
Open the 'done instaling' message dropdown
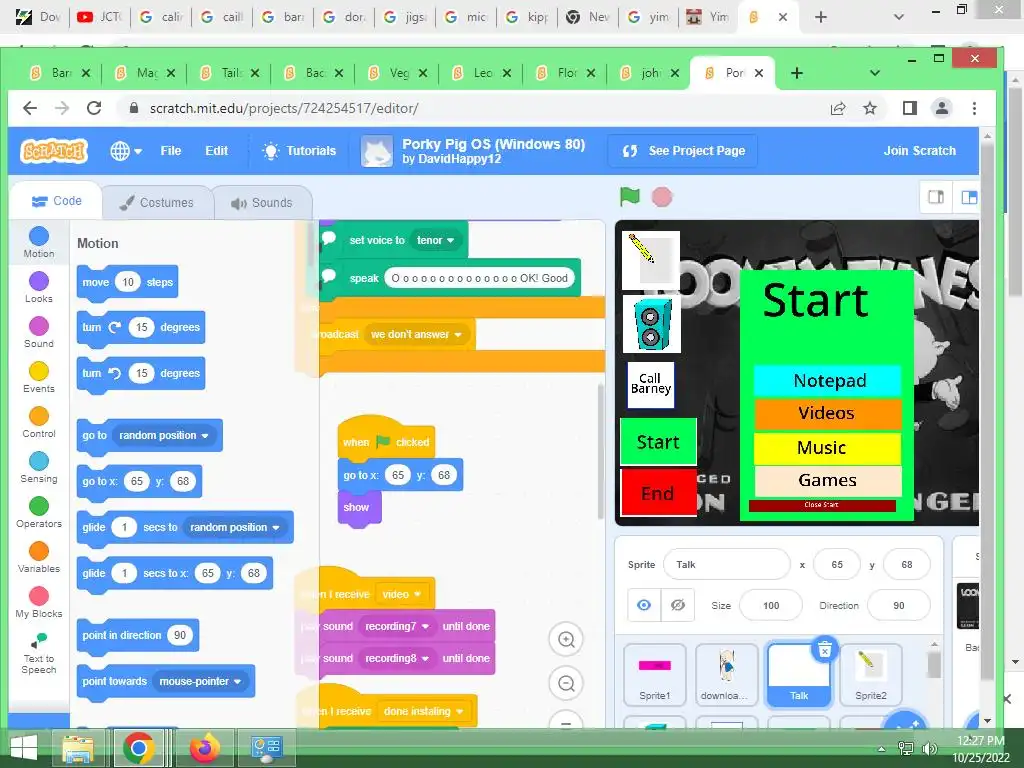coord(423,711)
